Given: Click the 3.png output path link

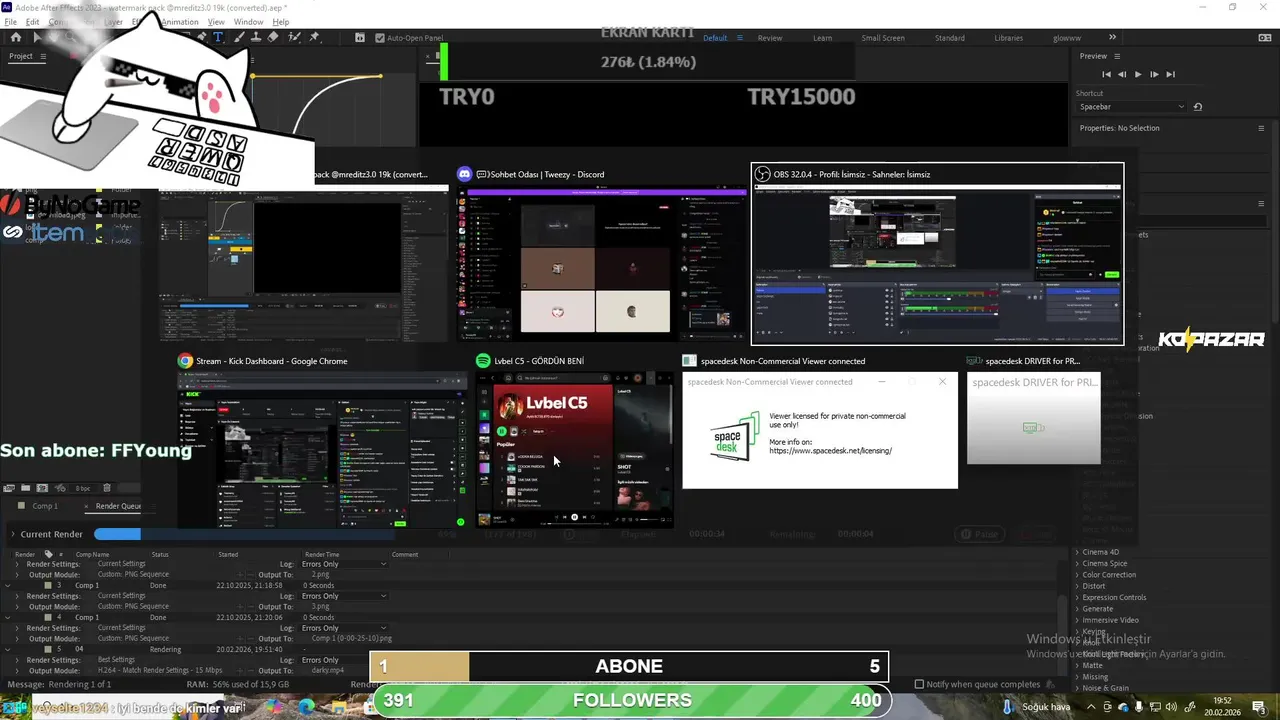Looking at the screenshot, I should (320, 607).
